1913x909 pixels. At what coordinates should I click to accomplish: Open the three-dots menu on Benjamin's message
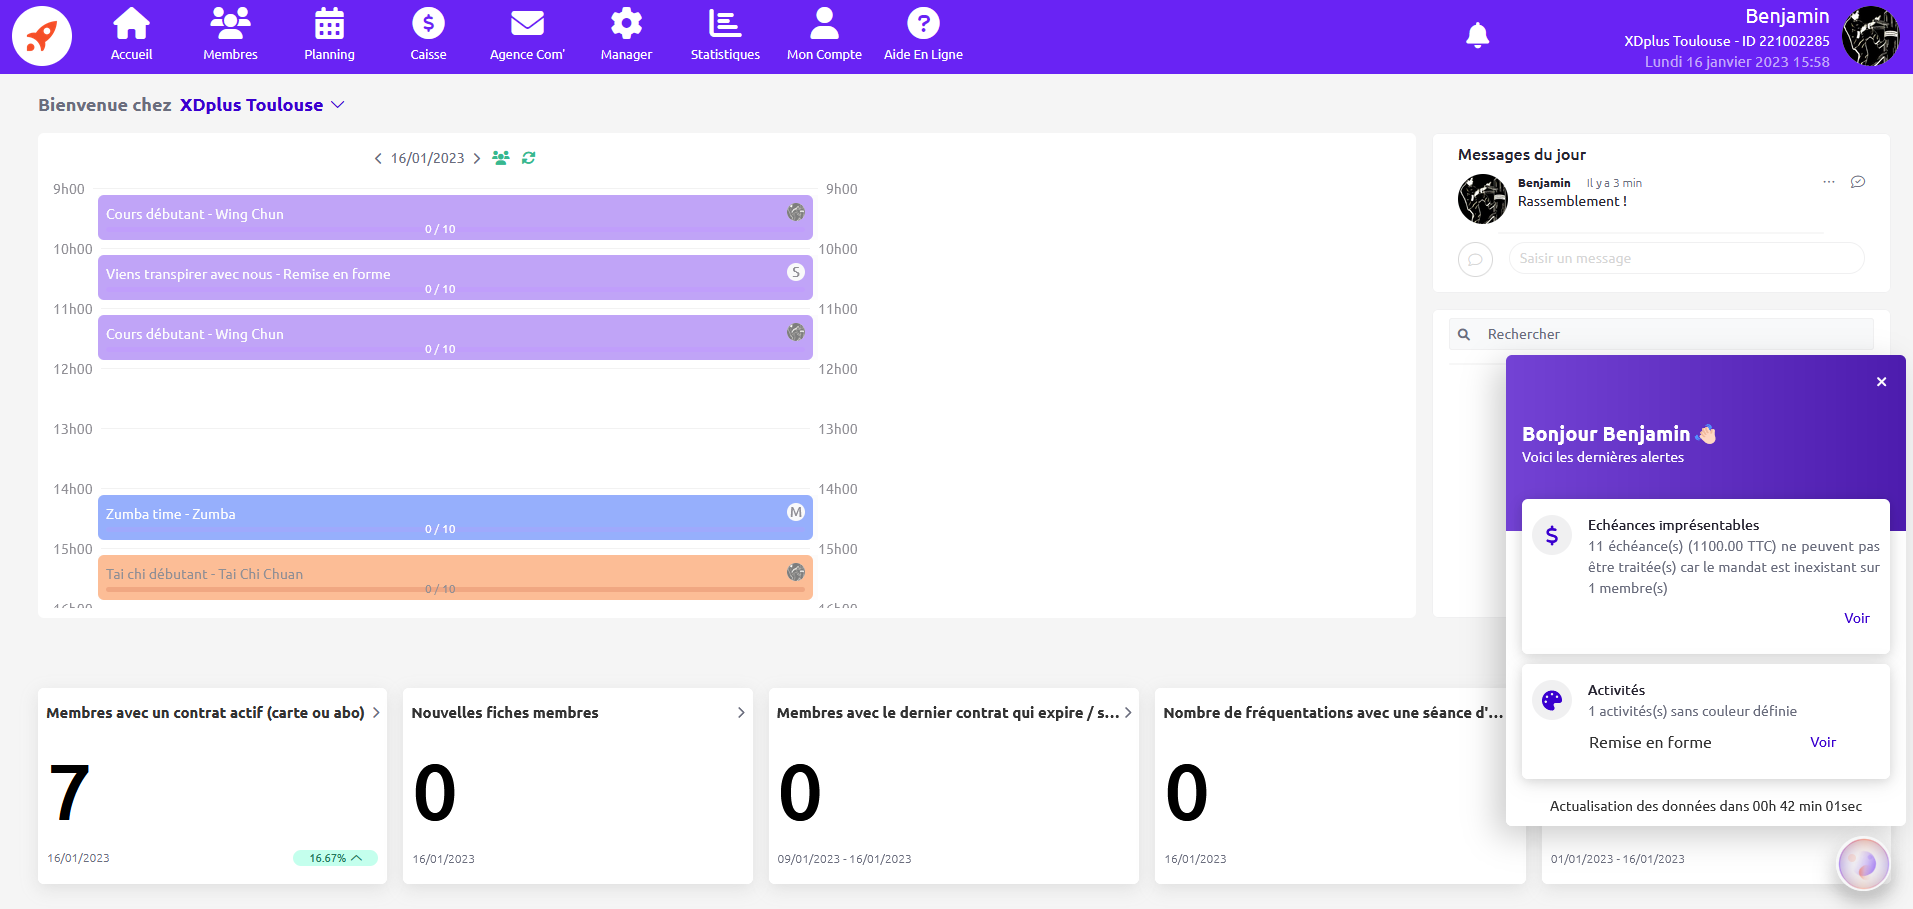click(1829, 182)
